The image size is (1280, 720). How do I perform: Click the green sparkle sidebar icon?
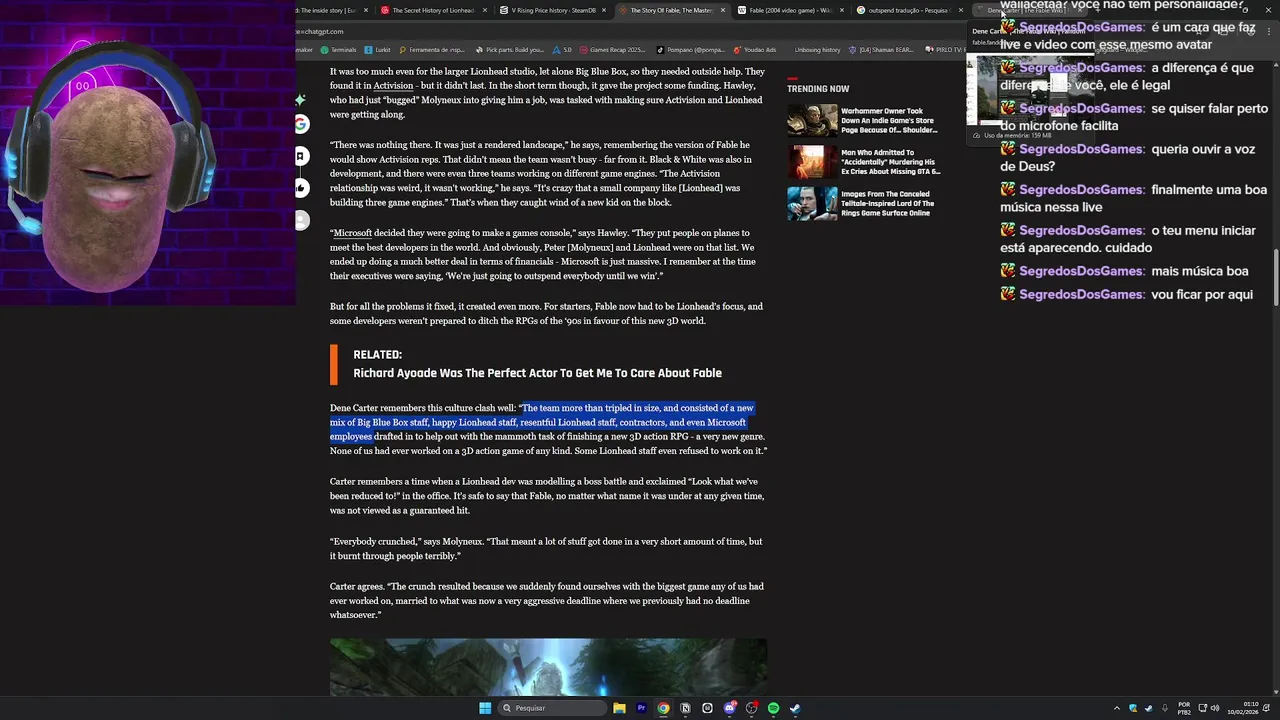(301, 100)
